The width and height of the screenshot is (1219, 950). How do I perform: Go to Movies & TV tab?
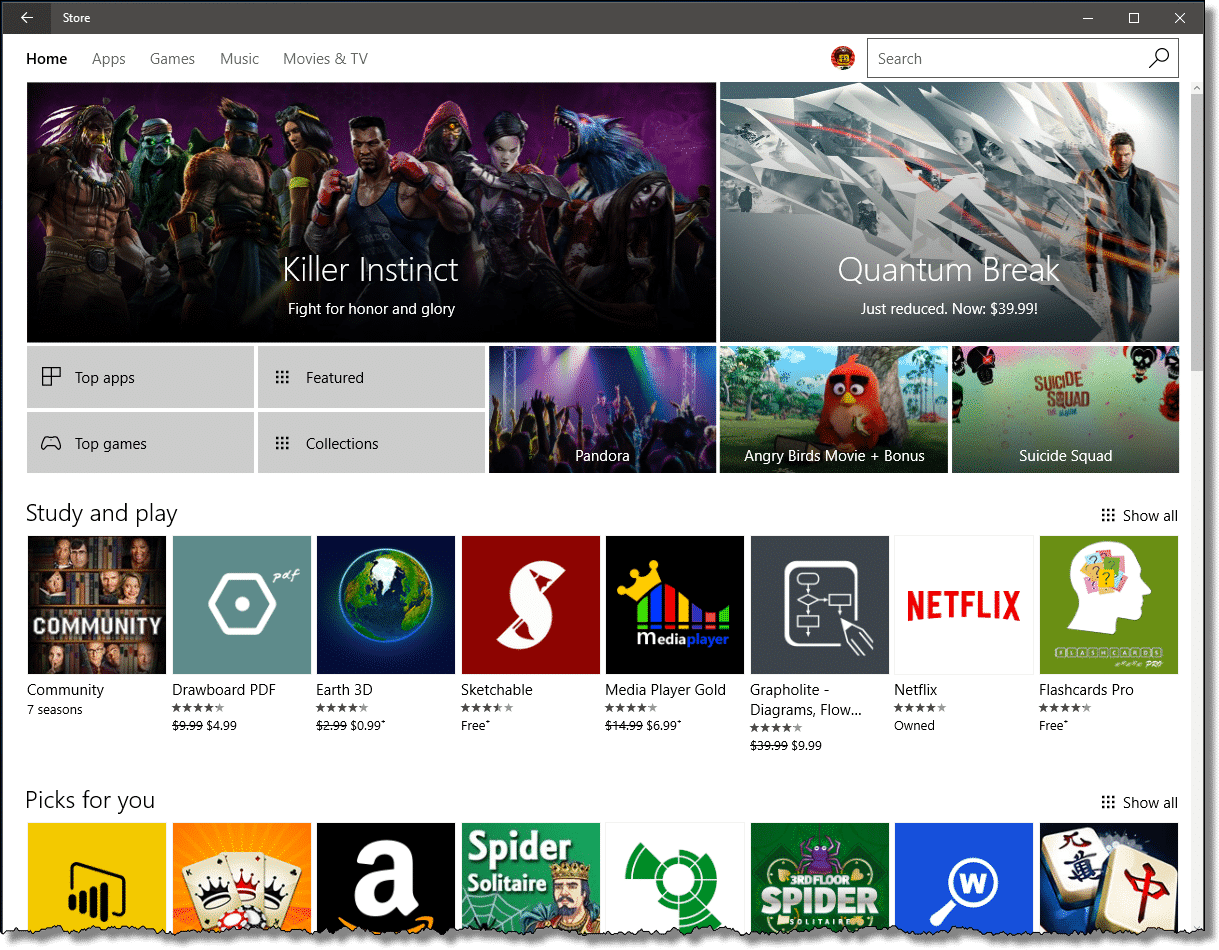click(325, 59)
